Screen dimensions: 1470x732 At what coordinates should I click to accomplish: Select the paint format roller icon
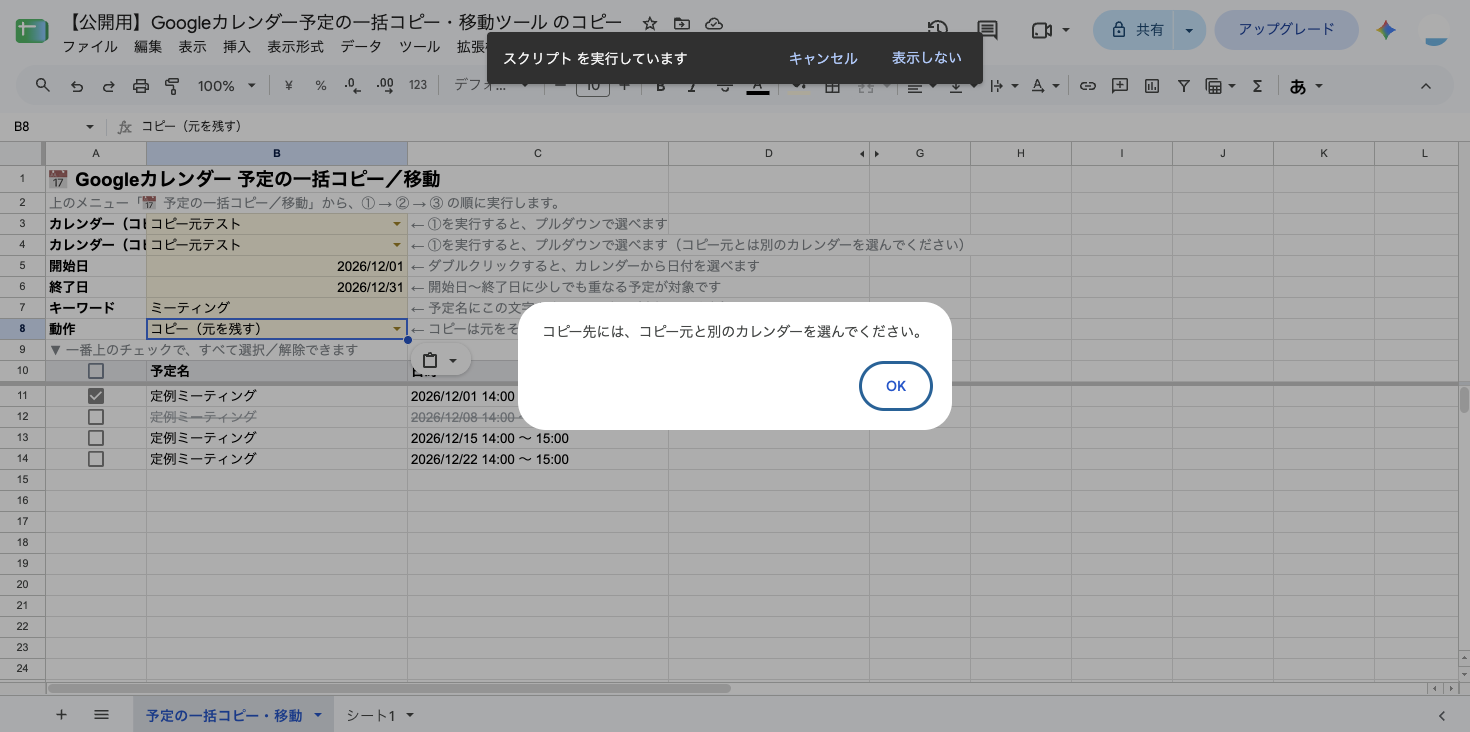(171, 86)
